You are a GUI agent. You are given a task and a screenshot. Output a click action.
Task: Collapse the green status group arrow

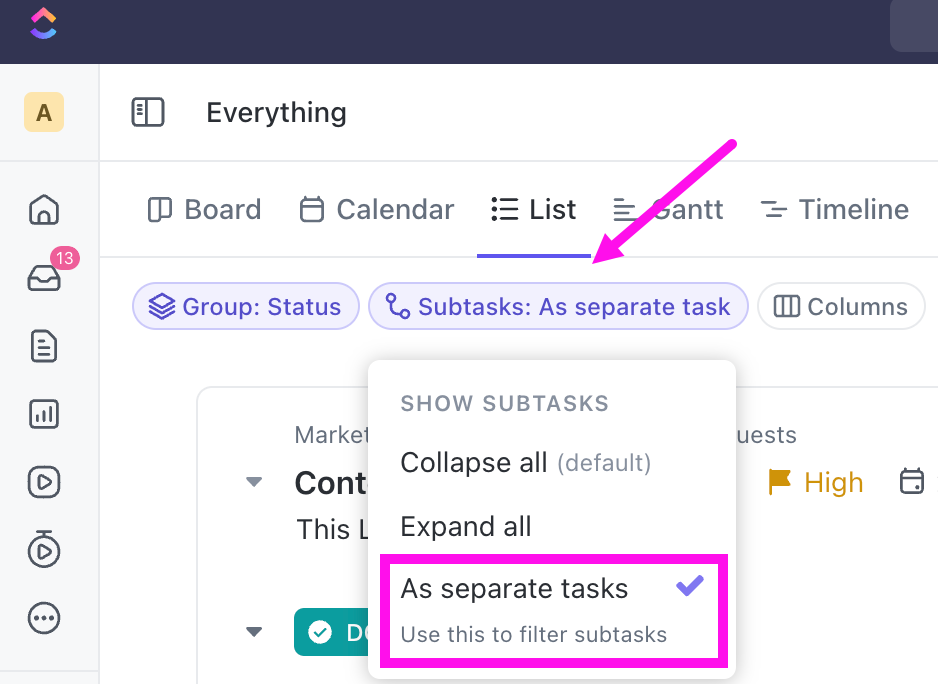[x=254, y=632]
